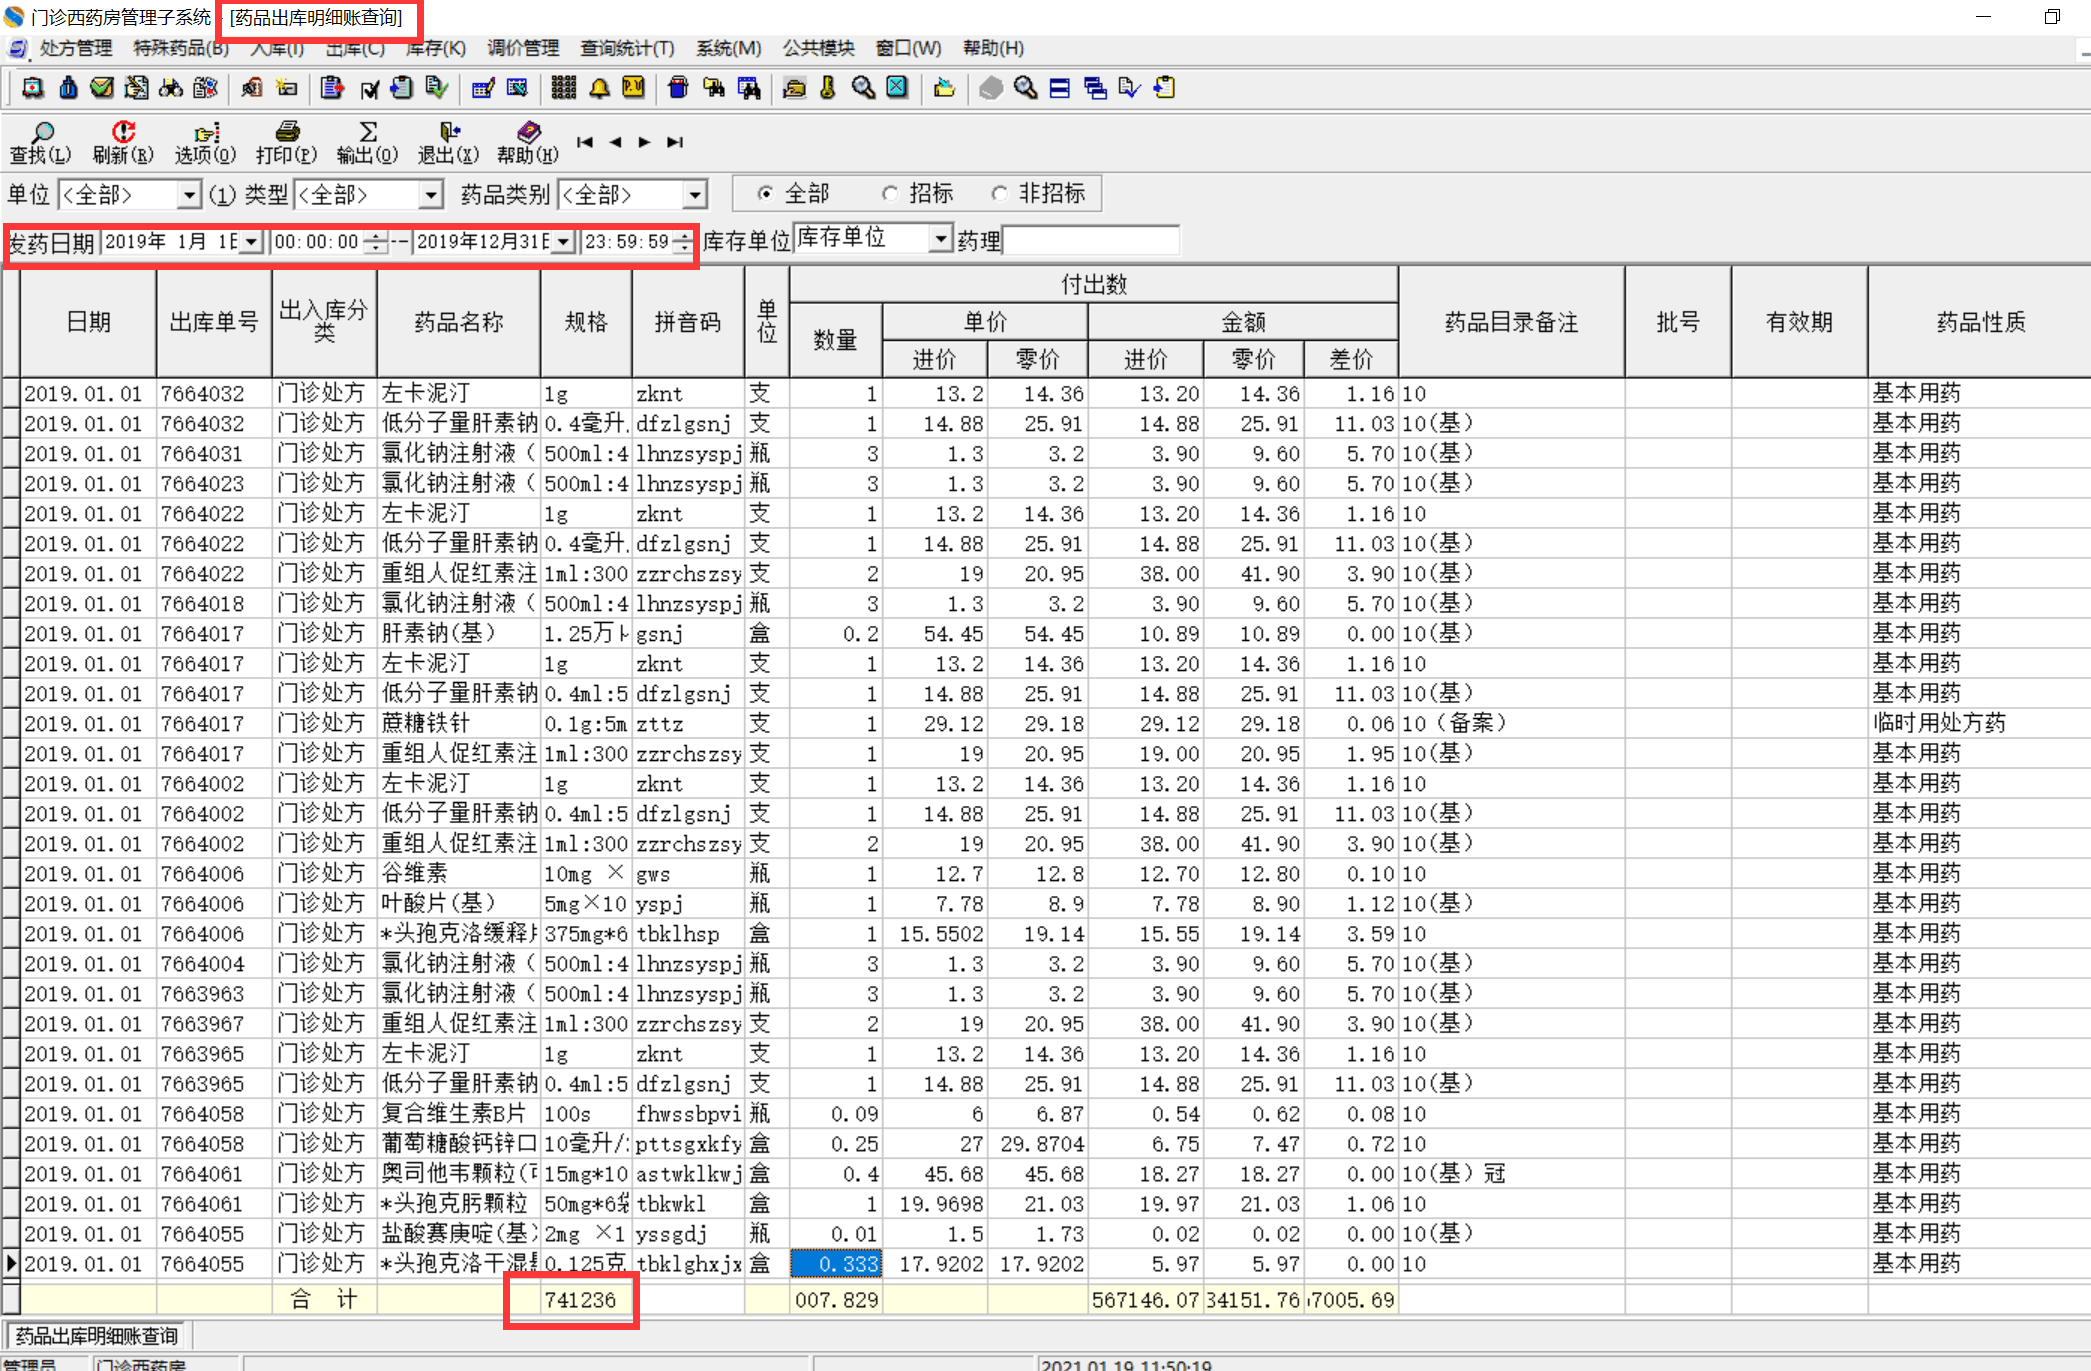Screen dimensions: 2091x1371
Task: Select the 全部 radio button
Action: tap(765, 193)
